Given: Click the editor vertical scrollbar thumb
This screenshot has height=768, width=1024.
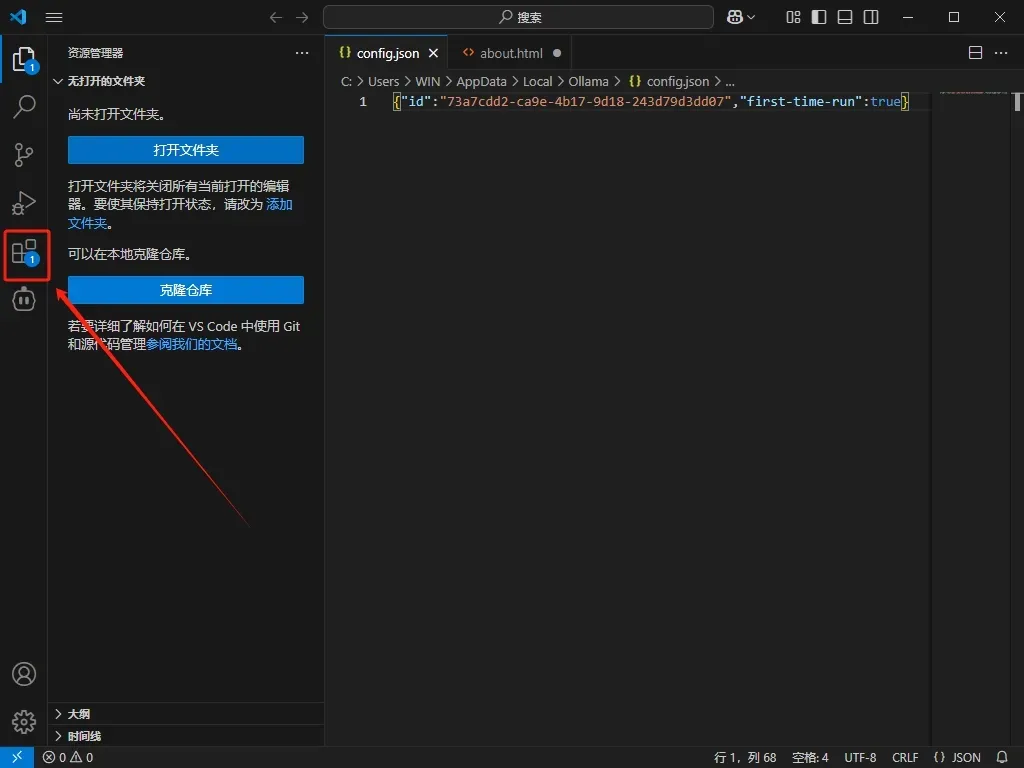Looking at the screenshot, I should [x=1017, y=102].
